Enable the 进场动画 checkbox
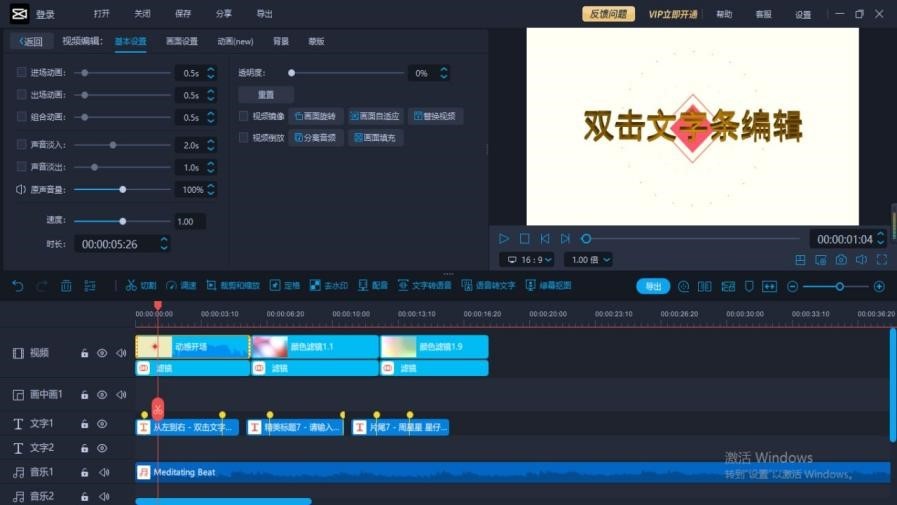The image size is (897, 505). click(x=22, y=73)
